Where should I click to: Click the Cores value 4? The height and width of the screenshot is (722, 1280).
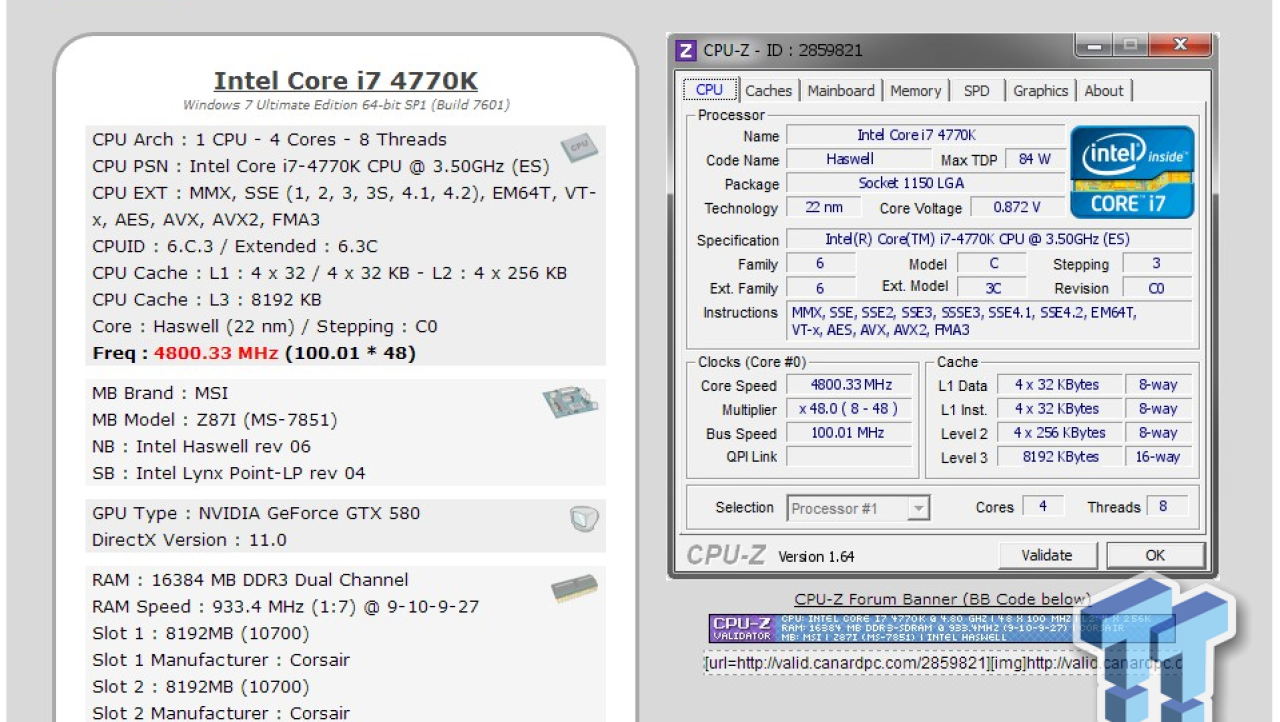1043,507
